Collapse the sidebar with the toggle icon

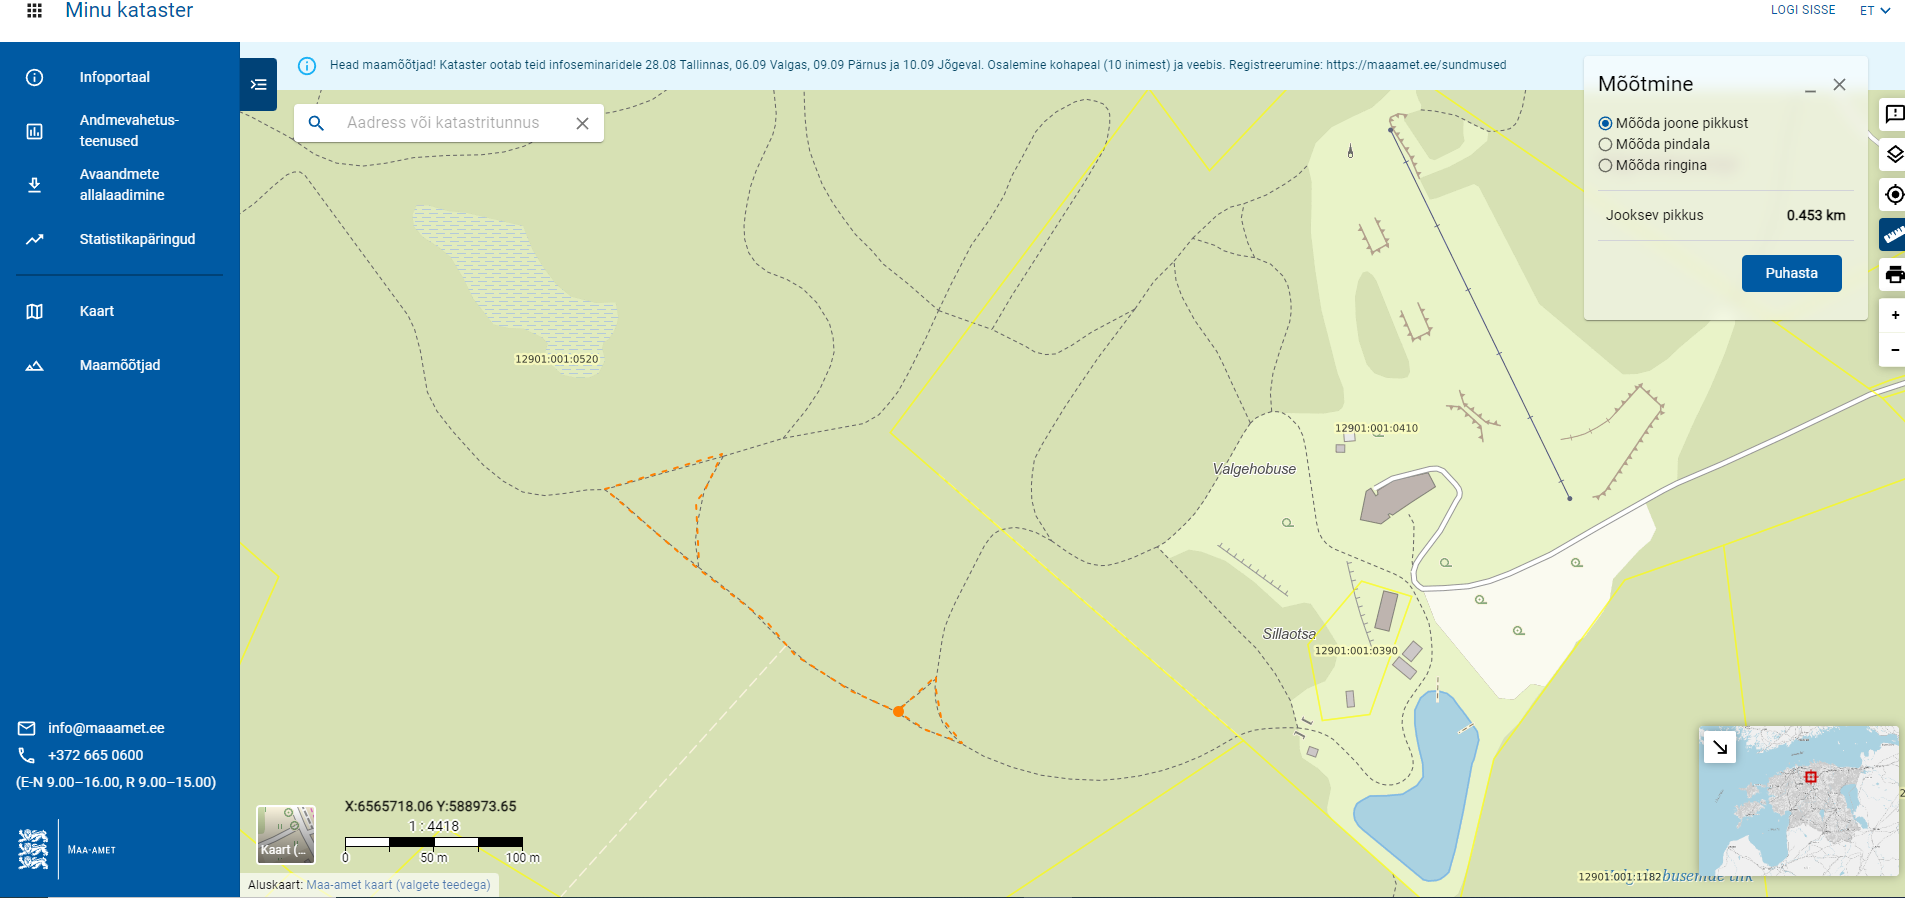tap(259, 85)
